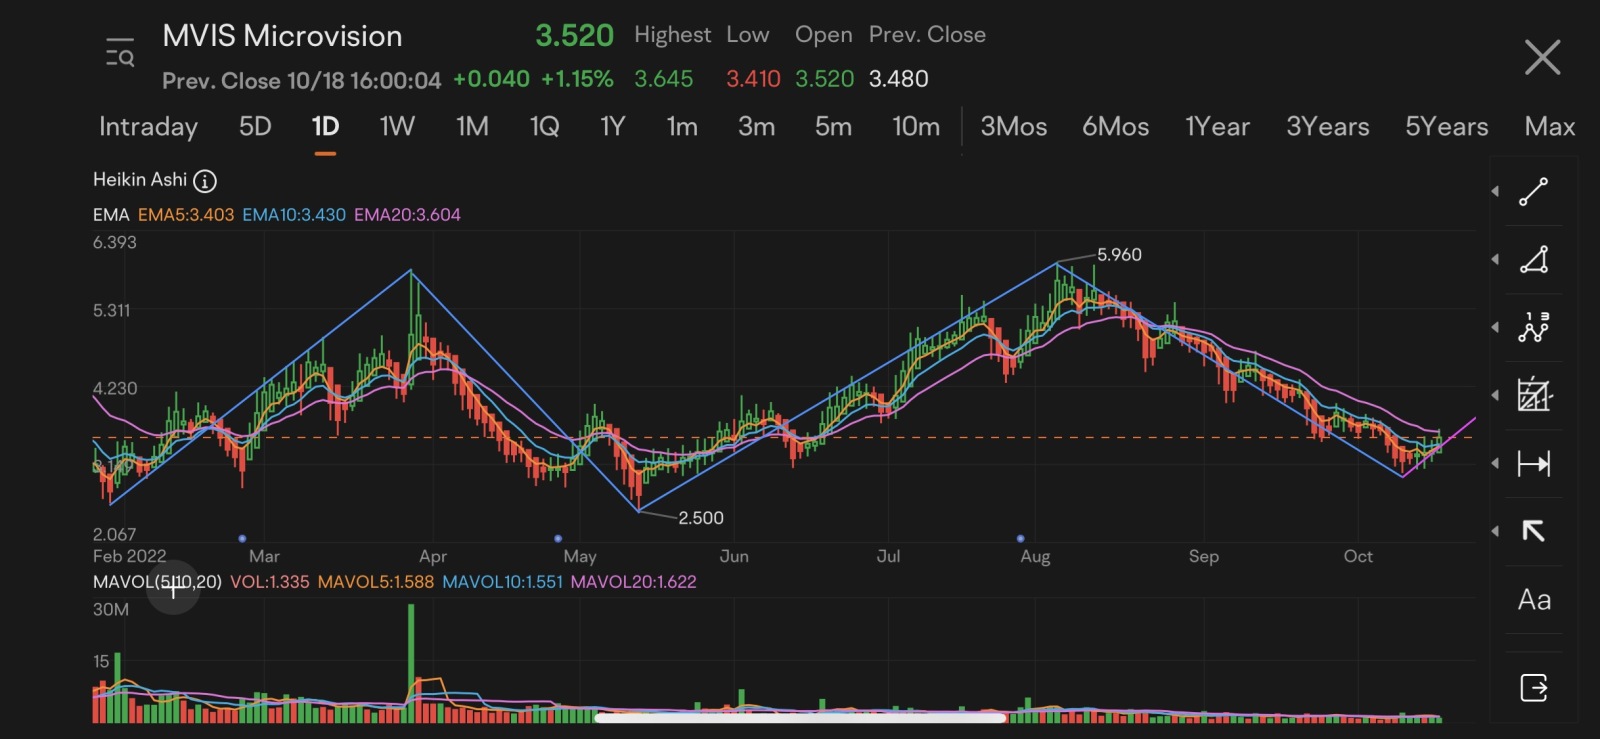Select the chart region analysis tool

1533,395
